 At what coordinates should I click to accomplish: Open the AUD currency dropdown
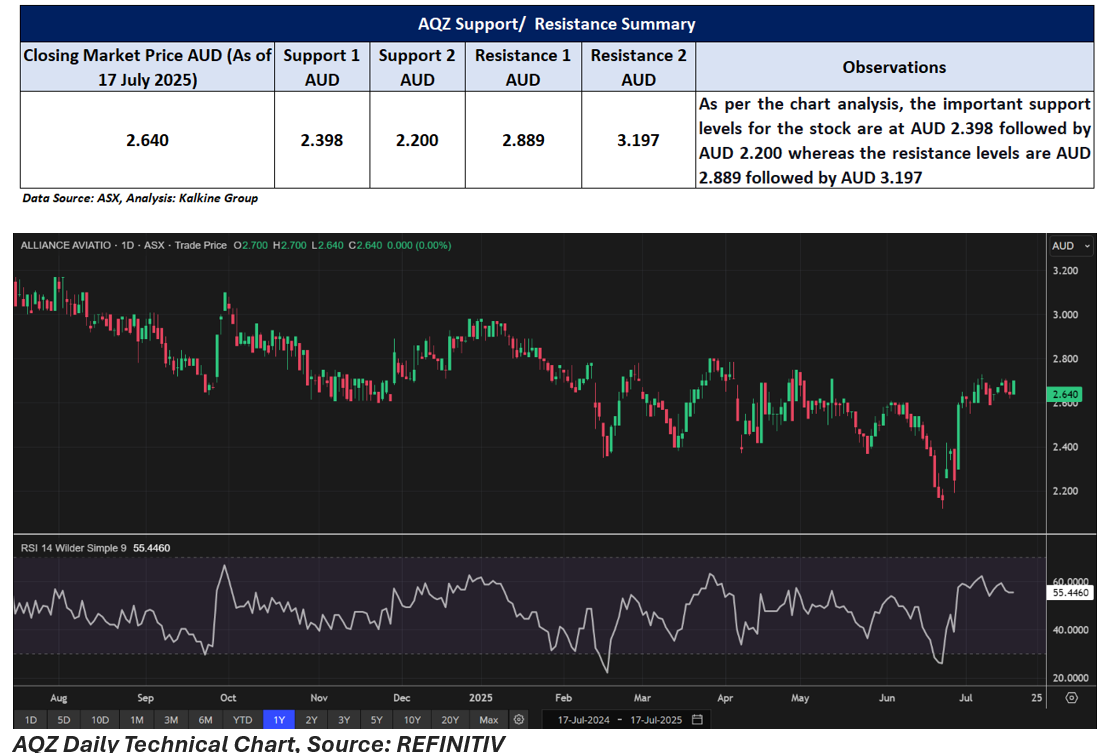click(x=1071, y=245)
